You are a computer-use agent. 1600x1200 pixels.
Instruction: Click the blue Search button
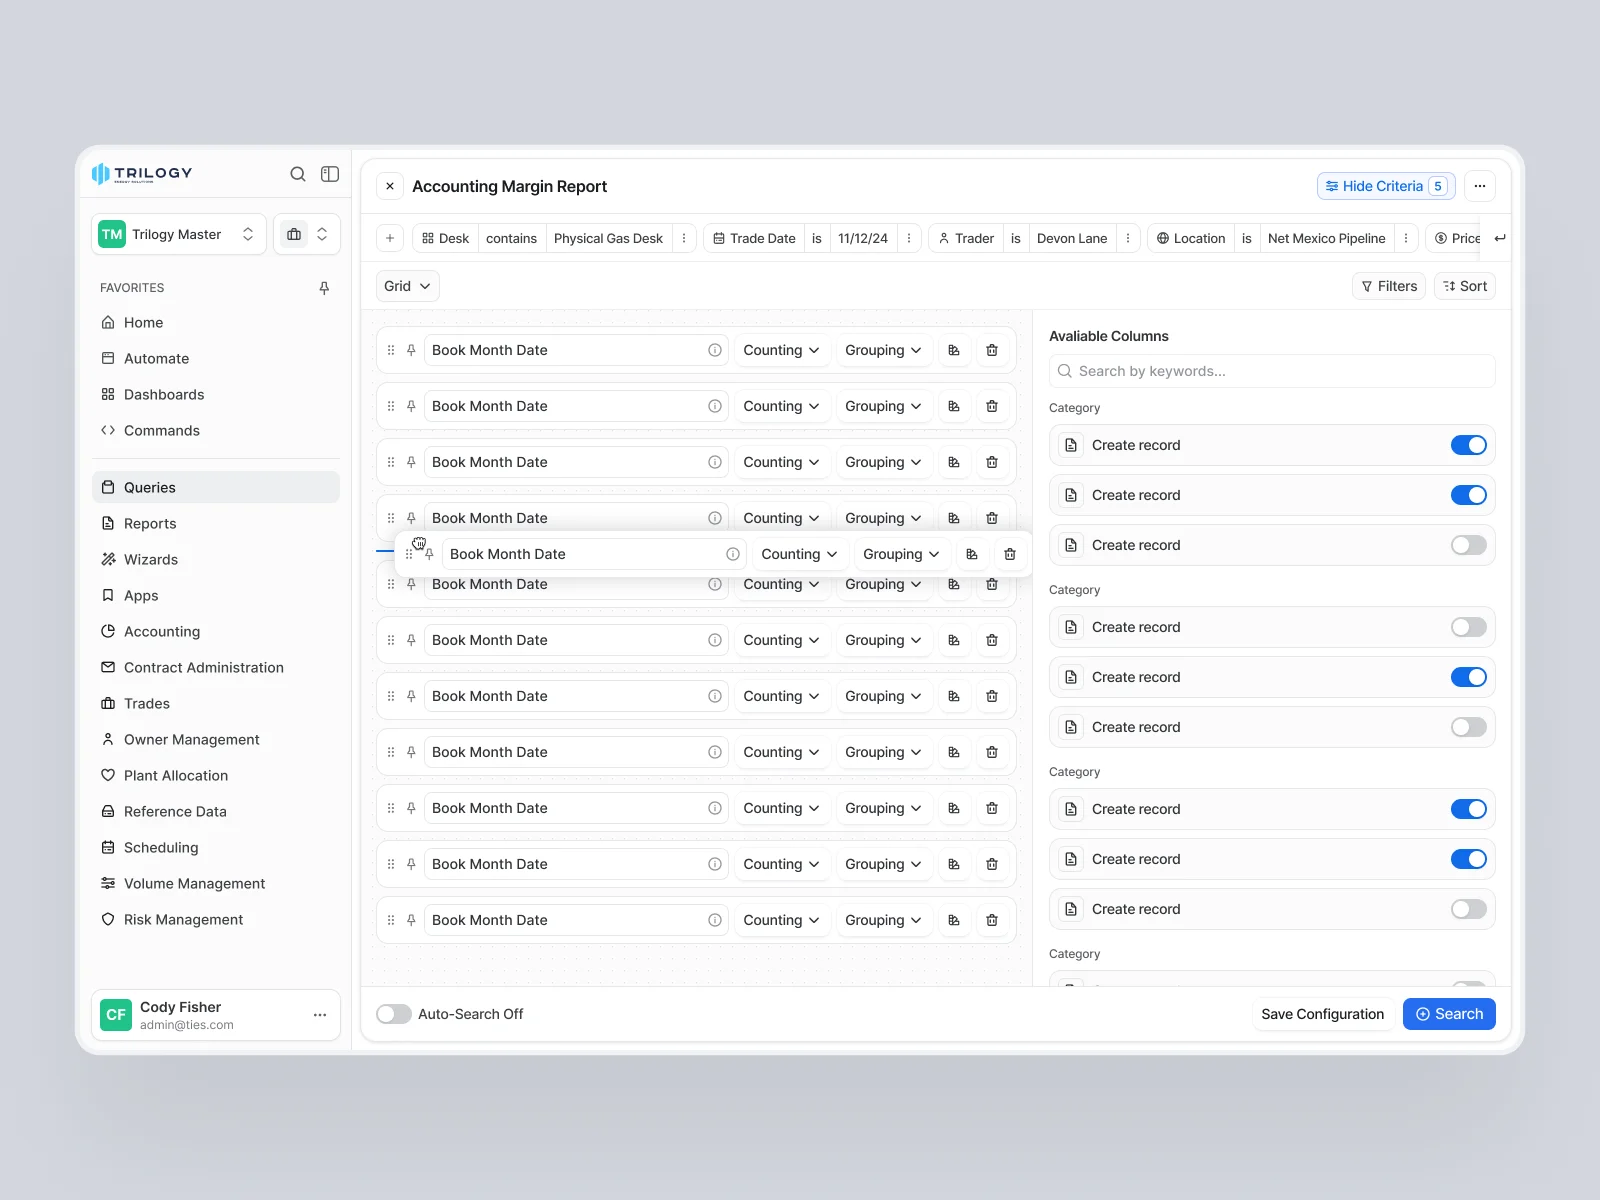coord(1449,1014)
